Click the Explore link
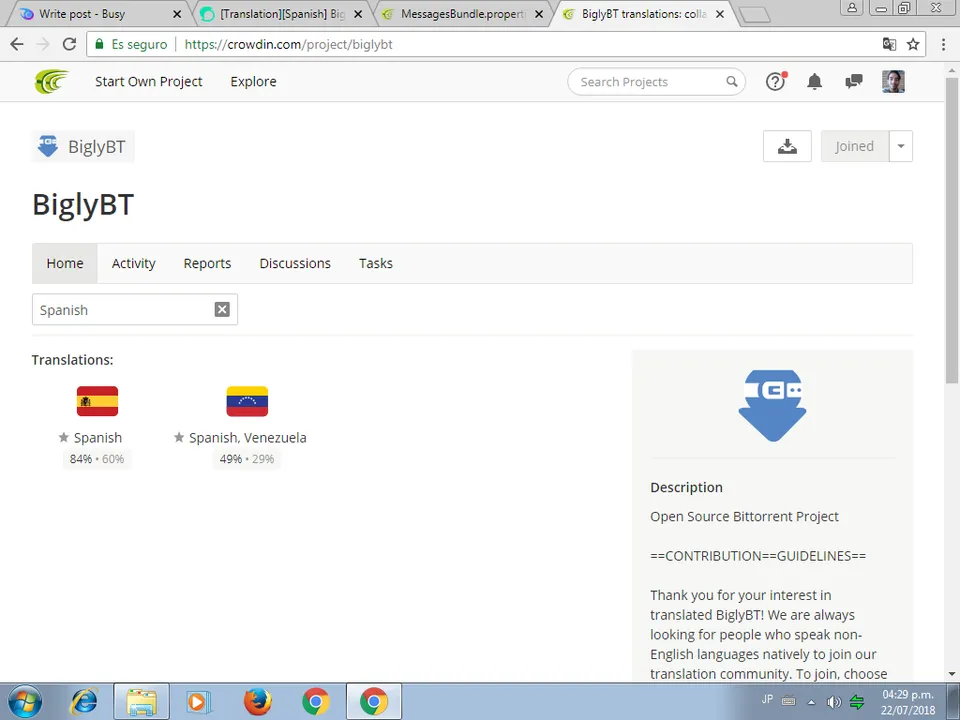The height and width of the screenshot is (720, 960). 253,81
